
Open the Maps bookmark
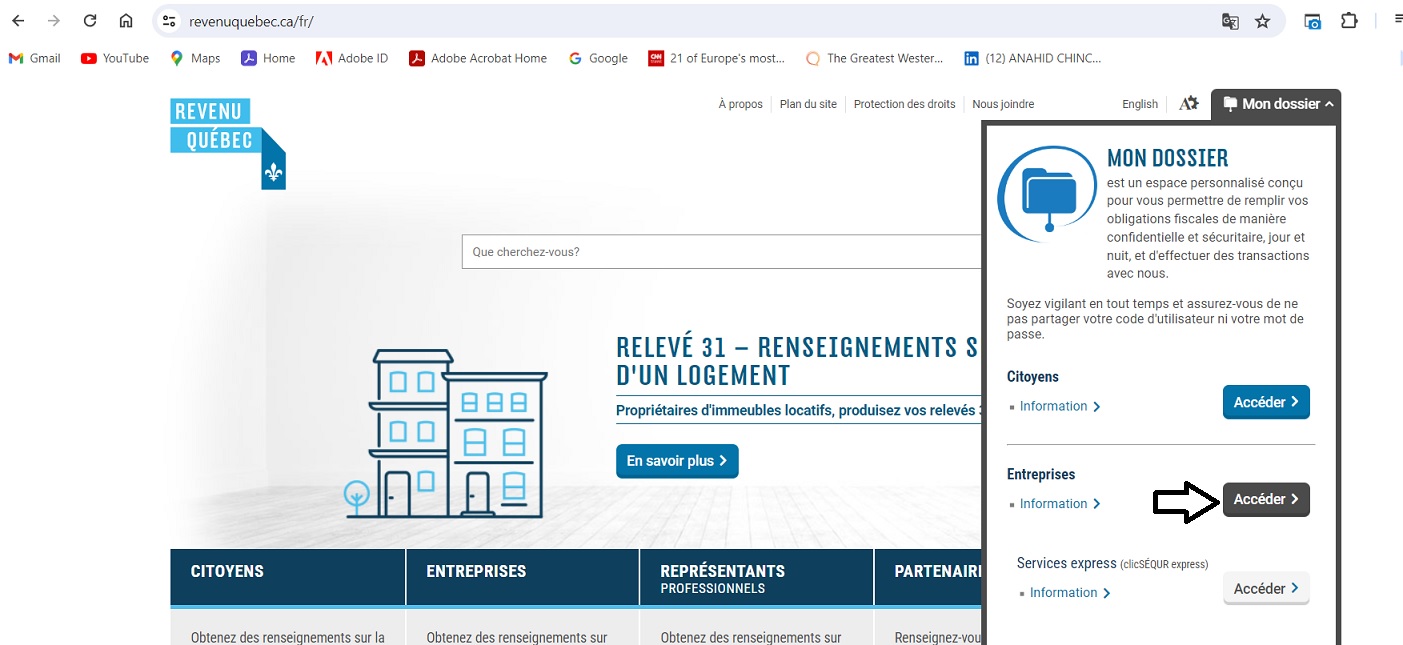click(x=195, y=58)
